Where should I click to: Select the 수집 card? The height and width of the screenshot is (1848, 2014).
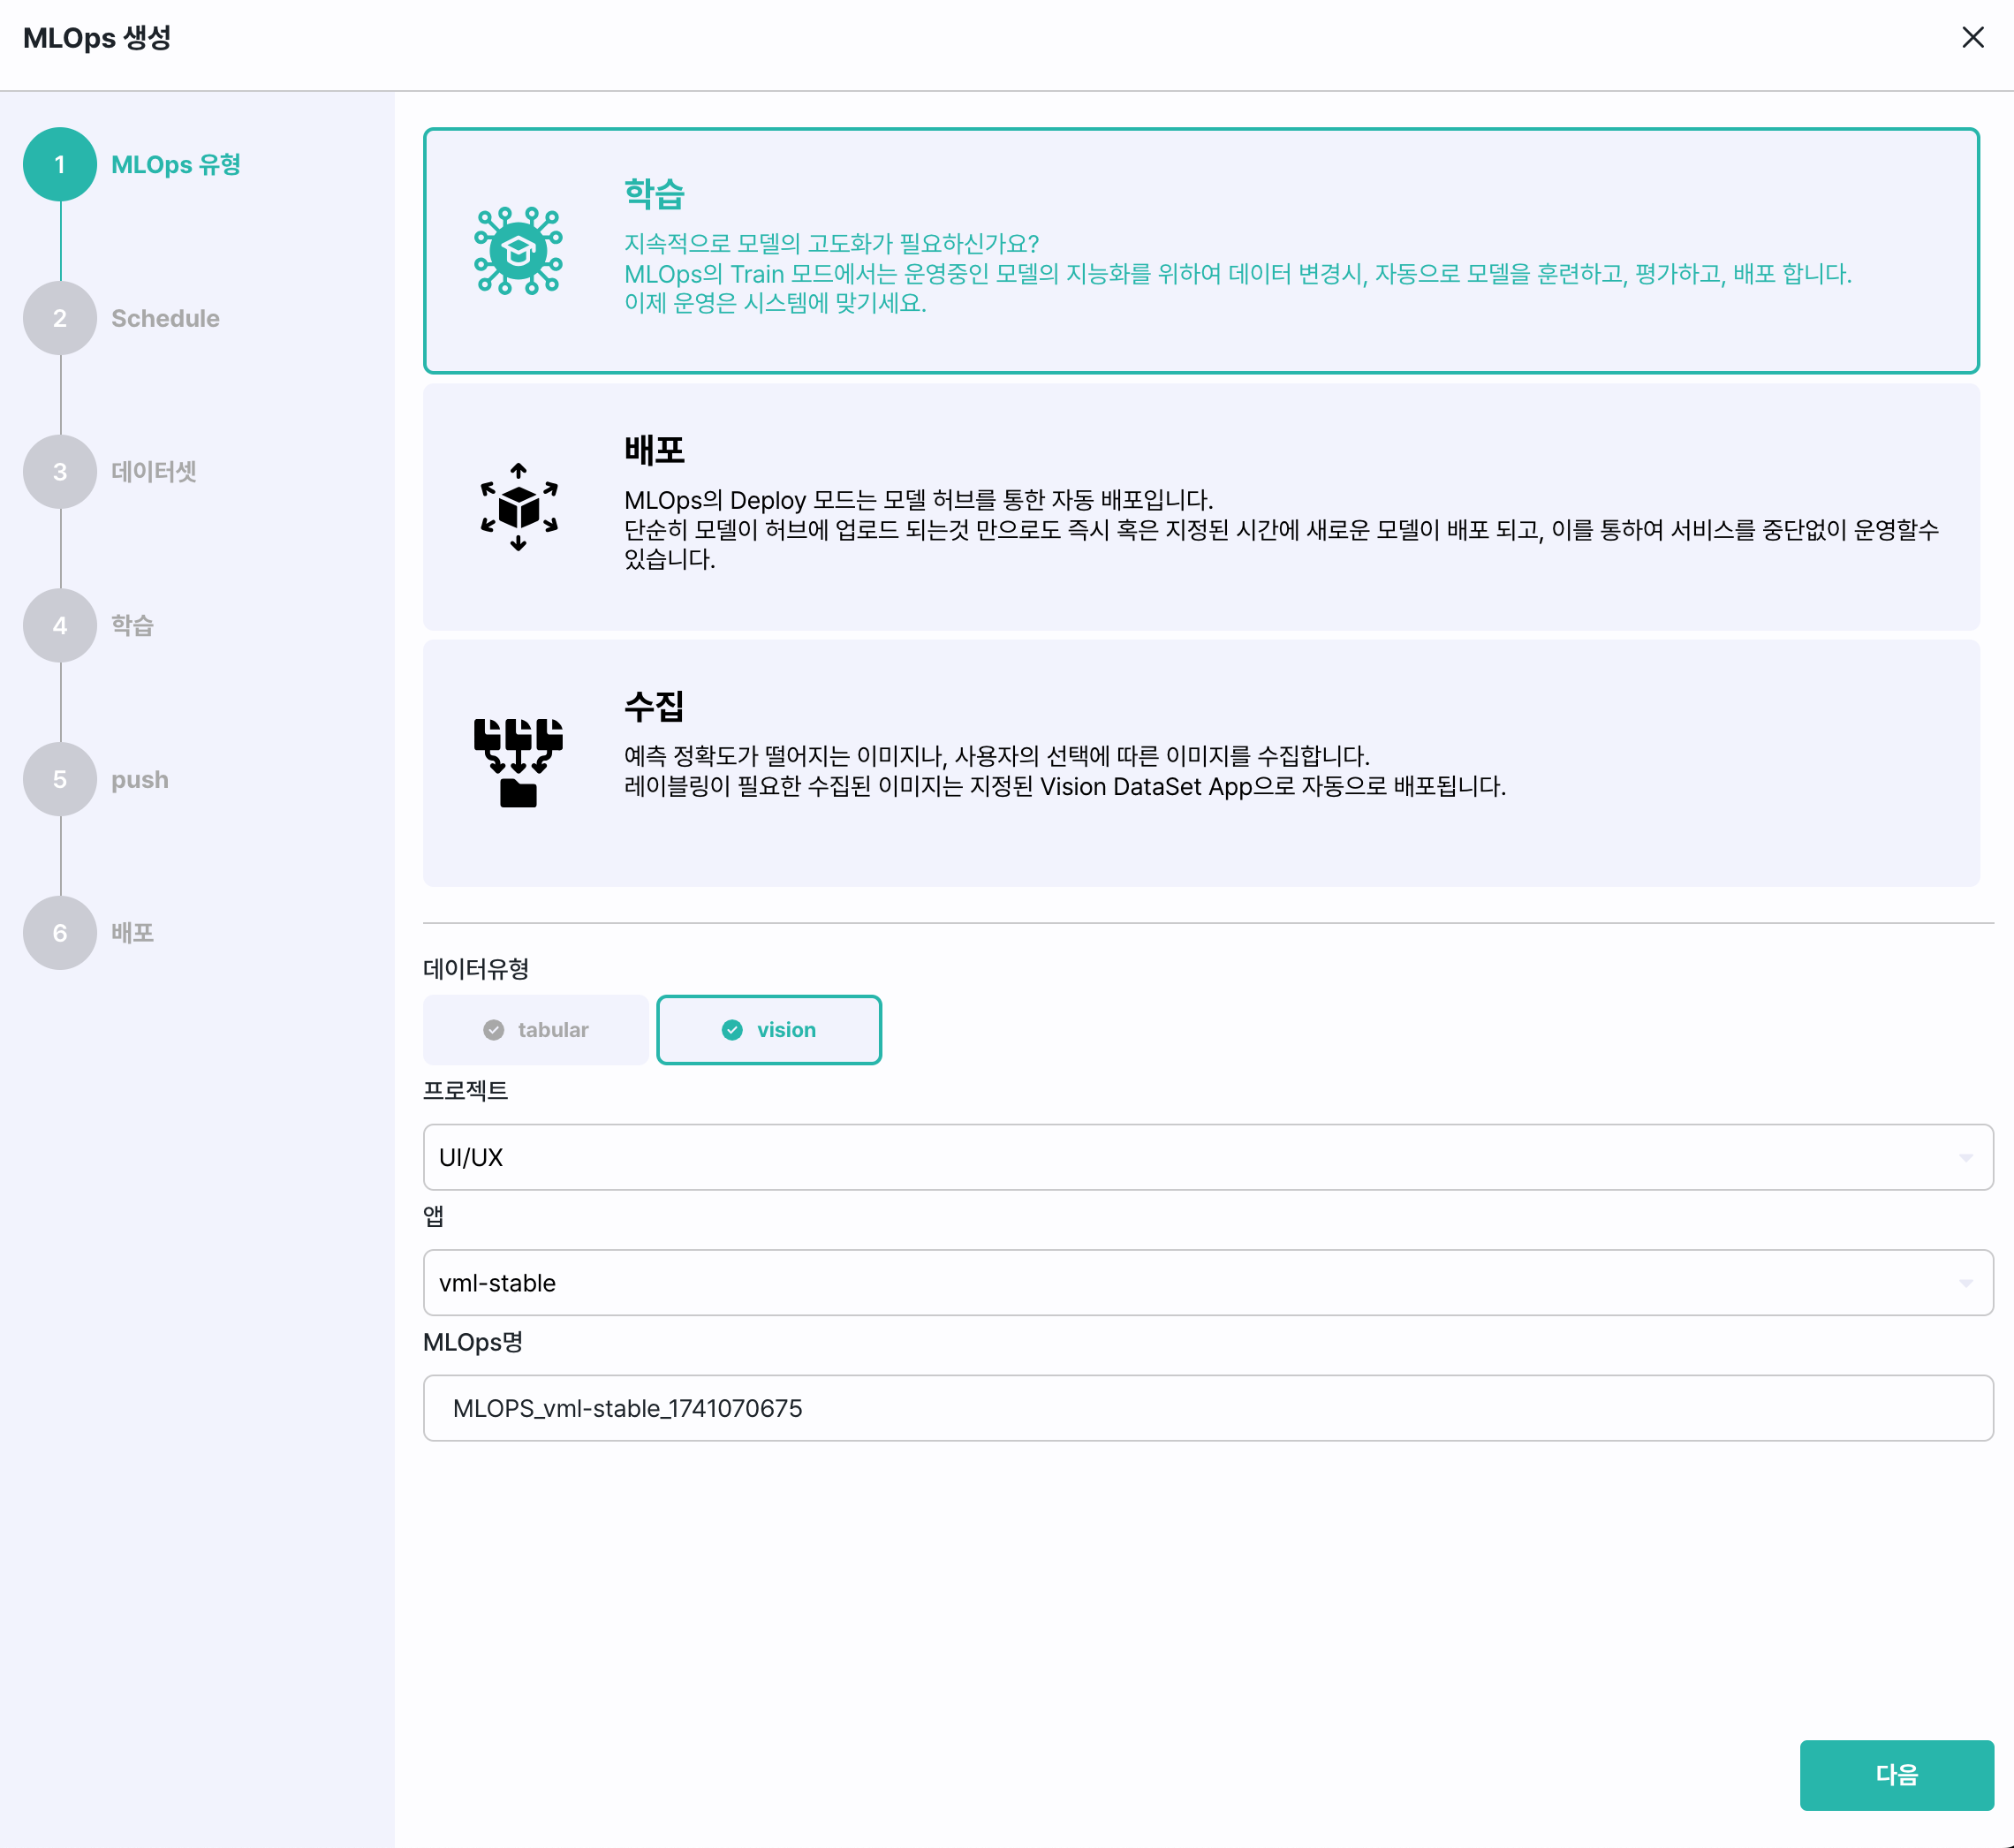pos(1201,762)
